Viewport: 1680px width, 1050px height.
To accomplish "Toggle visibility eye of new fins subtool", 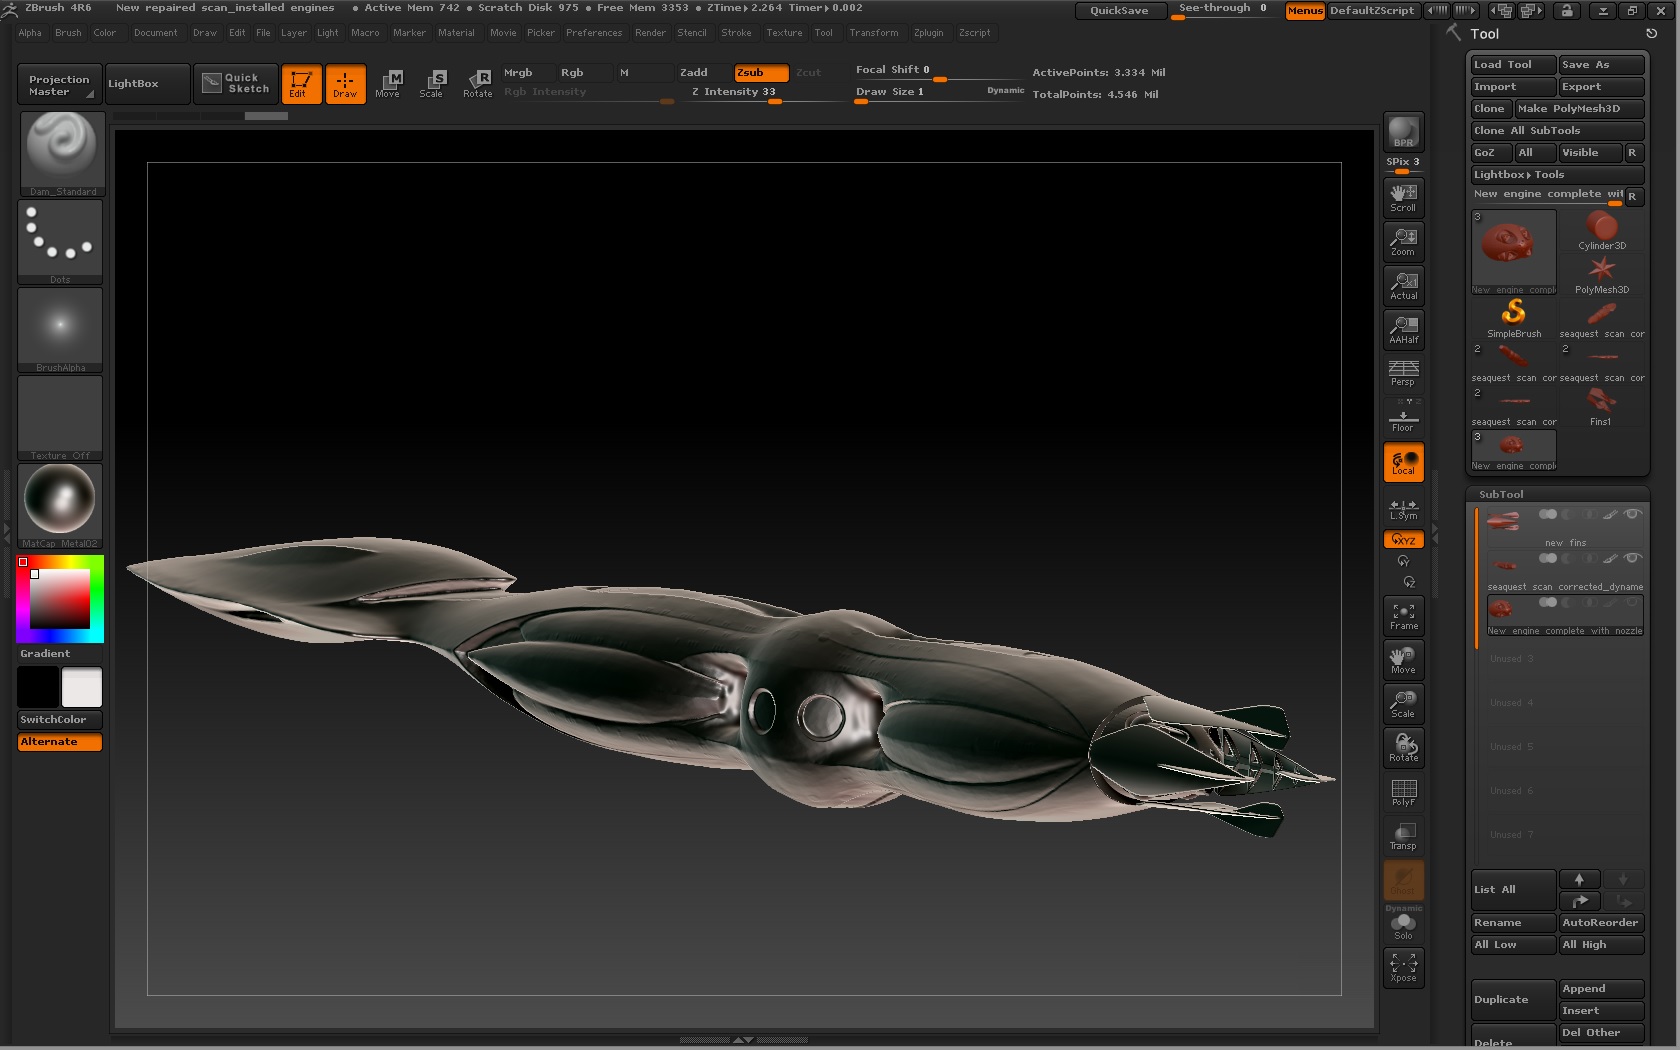I will pos(1632,514).
